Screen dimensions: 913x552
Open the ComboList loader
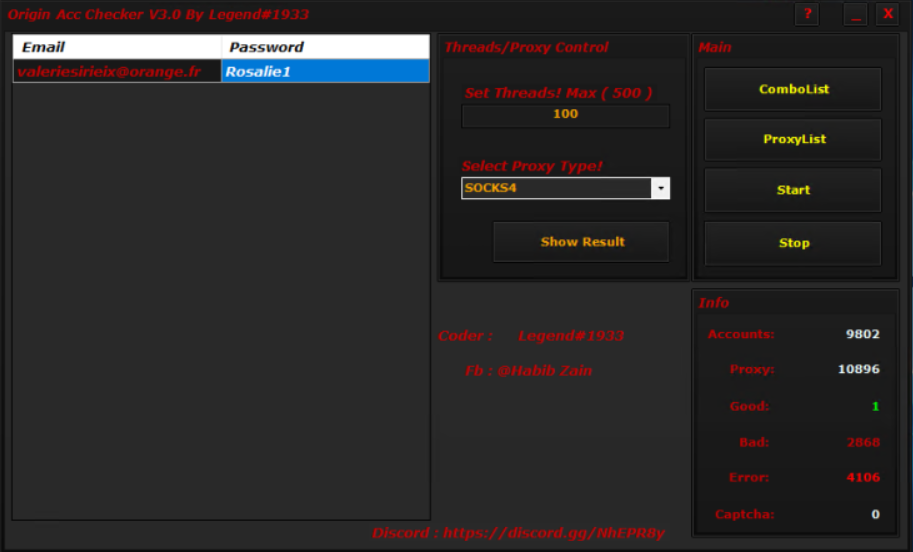[793, 89]
